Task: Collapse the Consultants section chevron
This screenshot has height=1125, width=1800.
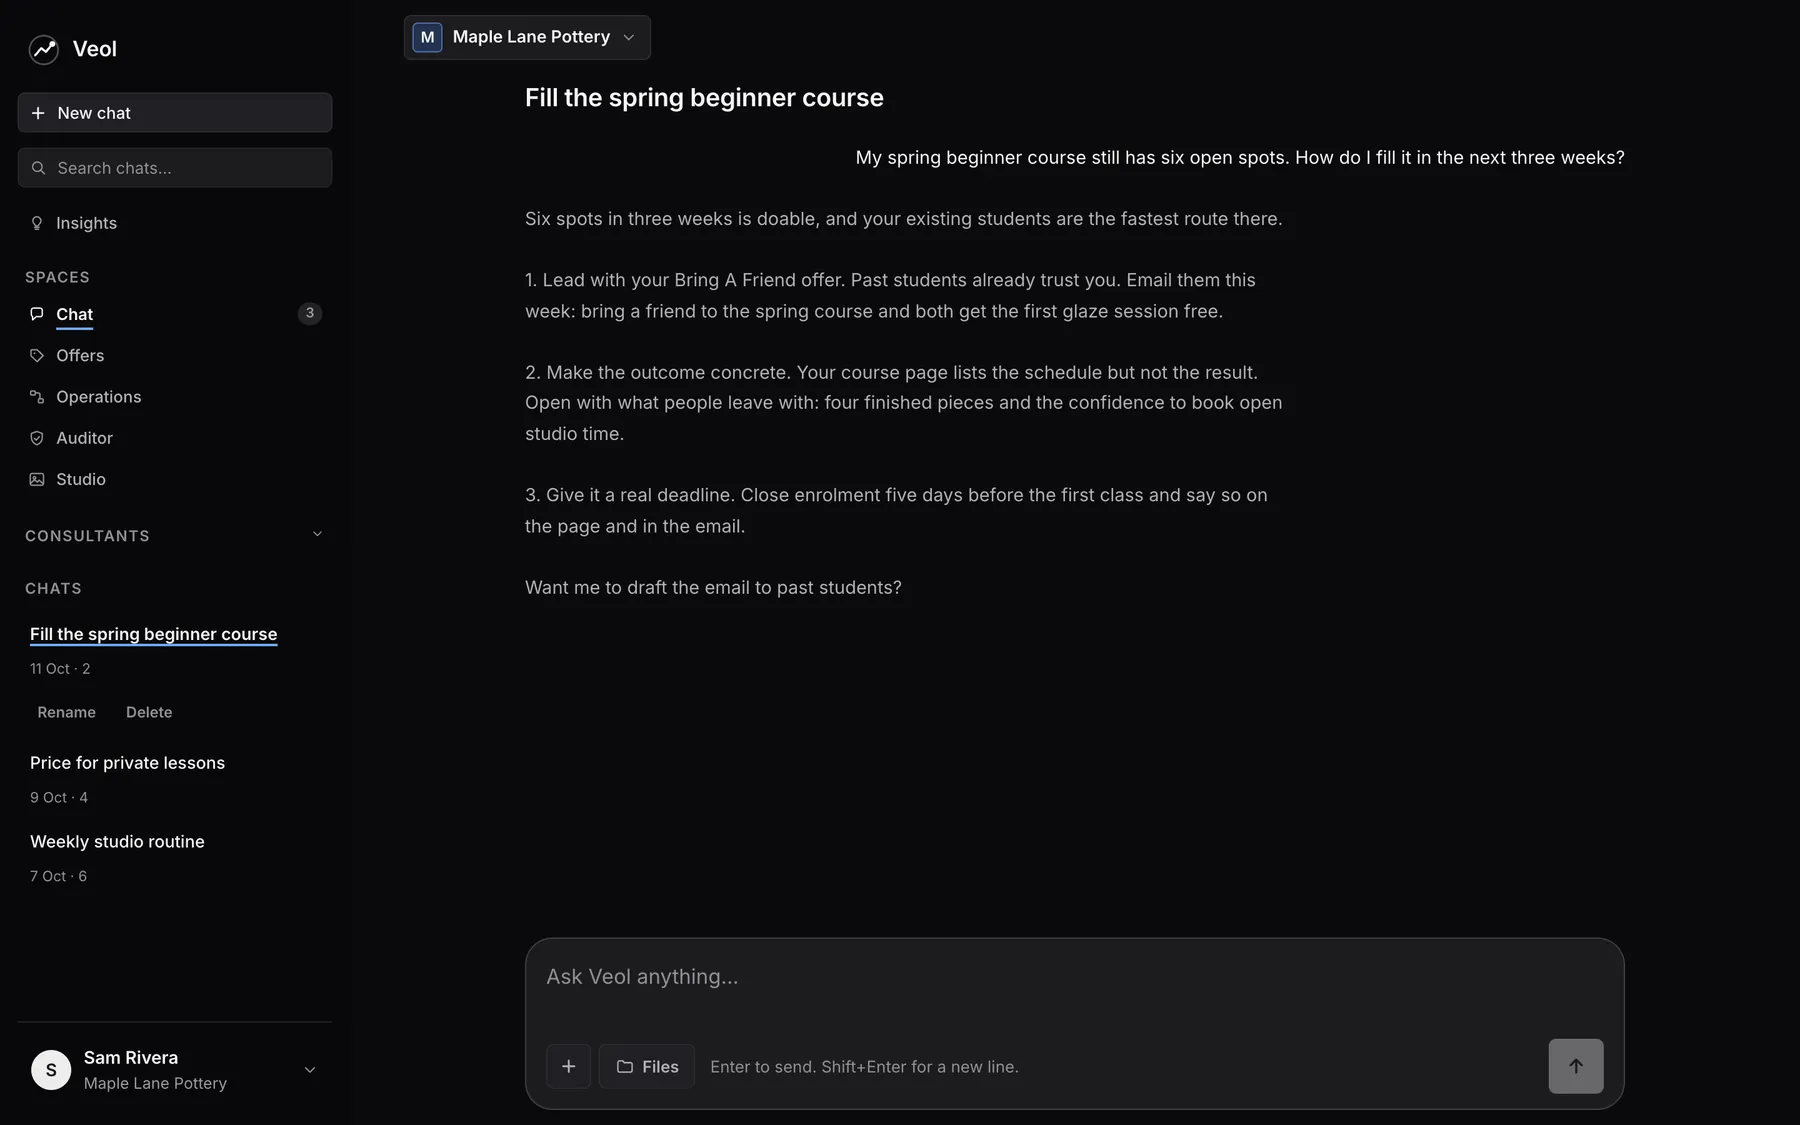Action: click(x=317, y=535)
